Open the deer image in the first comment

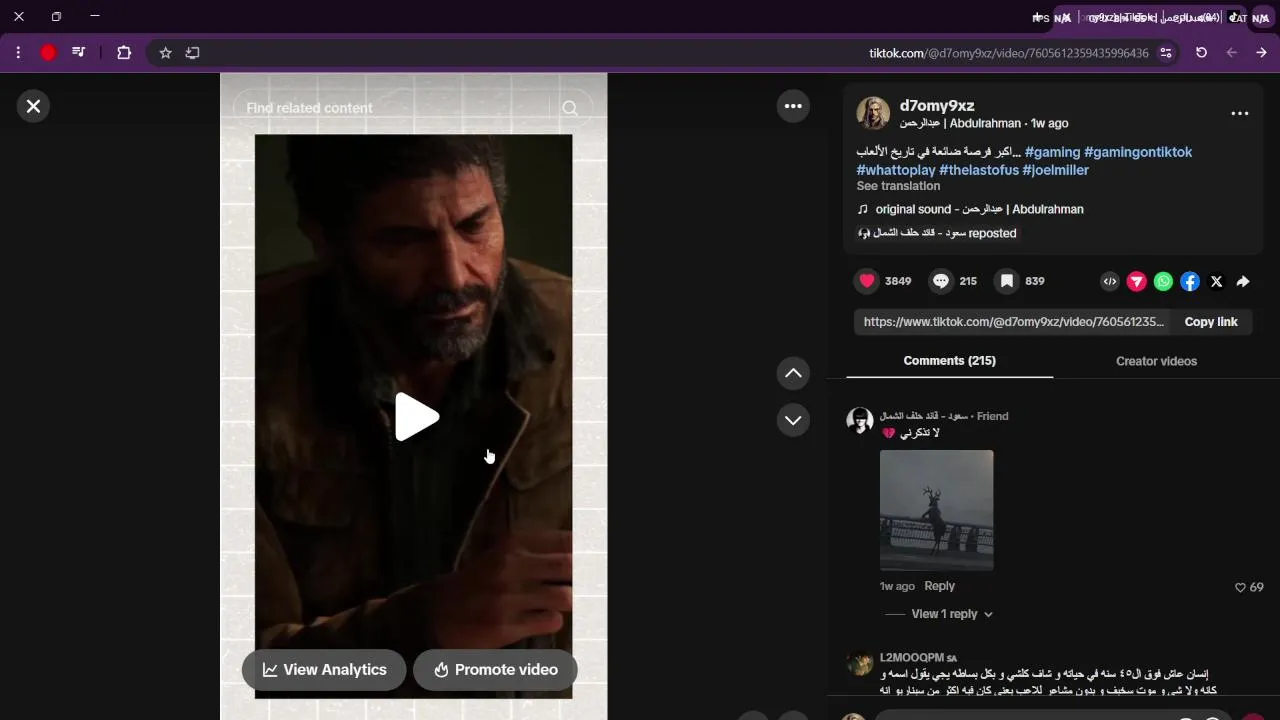click(937, 510)
